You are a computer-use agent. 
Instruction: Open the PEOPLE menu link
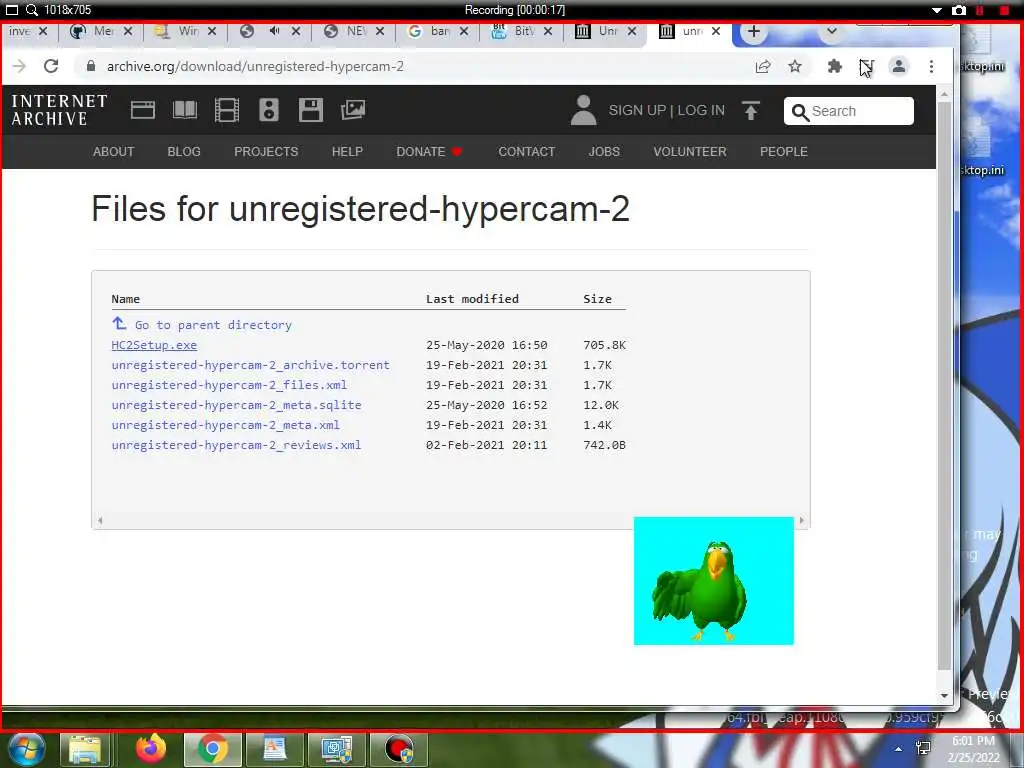tap(784, 152)
